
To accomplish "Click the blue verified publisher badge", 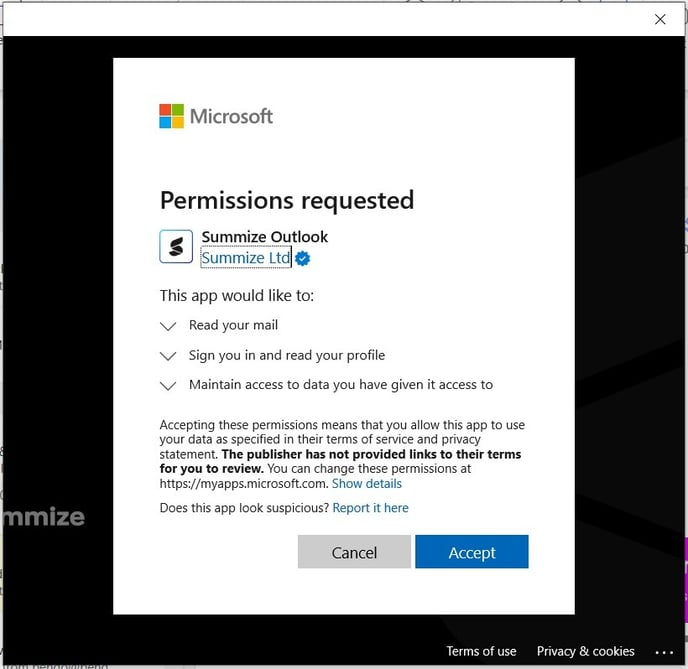I will tap(302, 259).
